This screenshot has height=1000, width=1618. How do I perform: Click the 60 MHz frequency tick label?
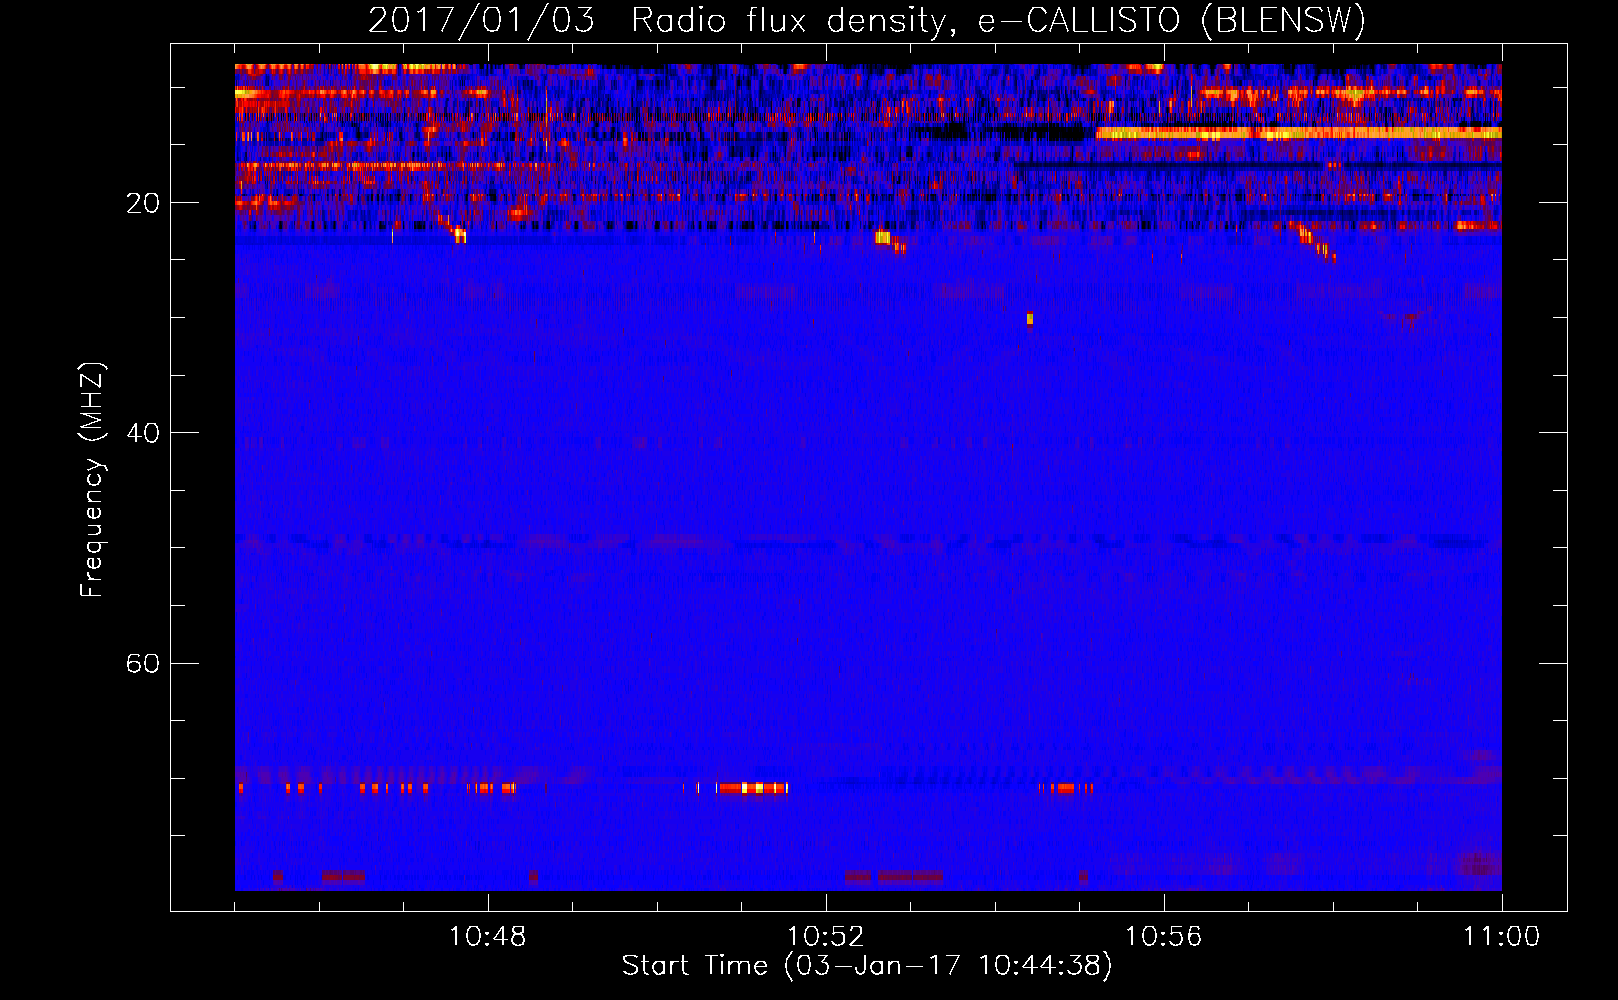click(142, 663)
